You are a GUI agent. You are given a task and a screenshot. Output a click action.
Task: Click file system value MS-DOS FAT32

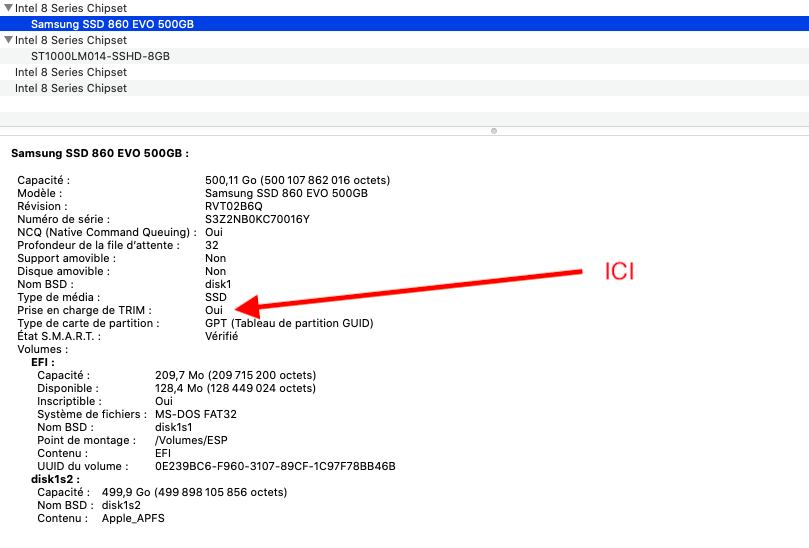196,414
